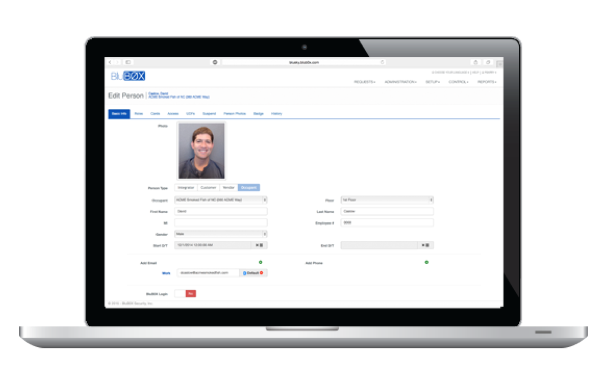
Task: Click into the First Name field
Action: (221, 211)
